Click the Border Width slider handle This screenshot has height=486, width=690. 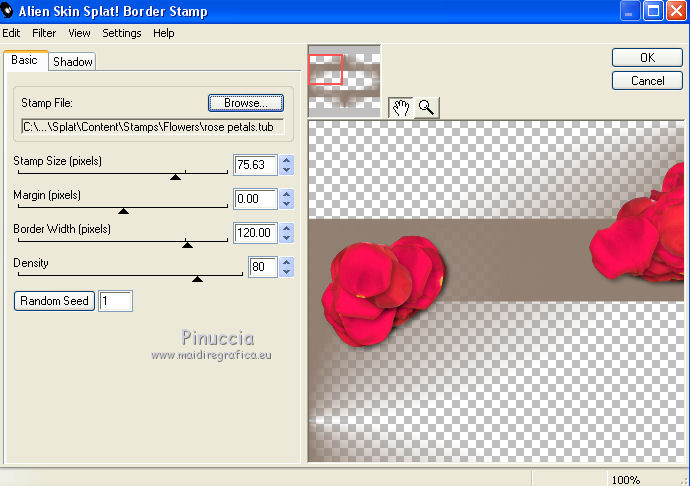tap(187, 244)
